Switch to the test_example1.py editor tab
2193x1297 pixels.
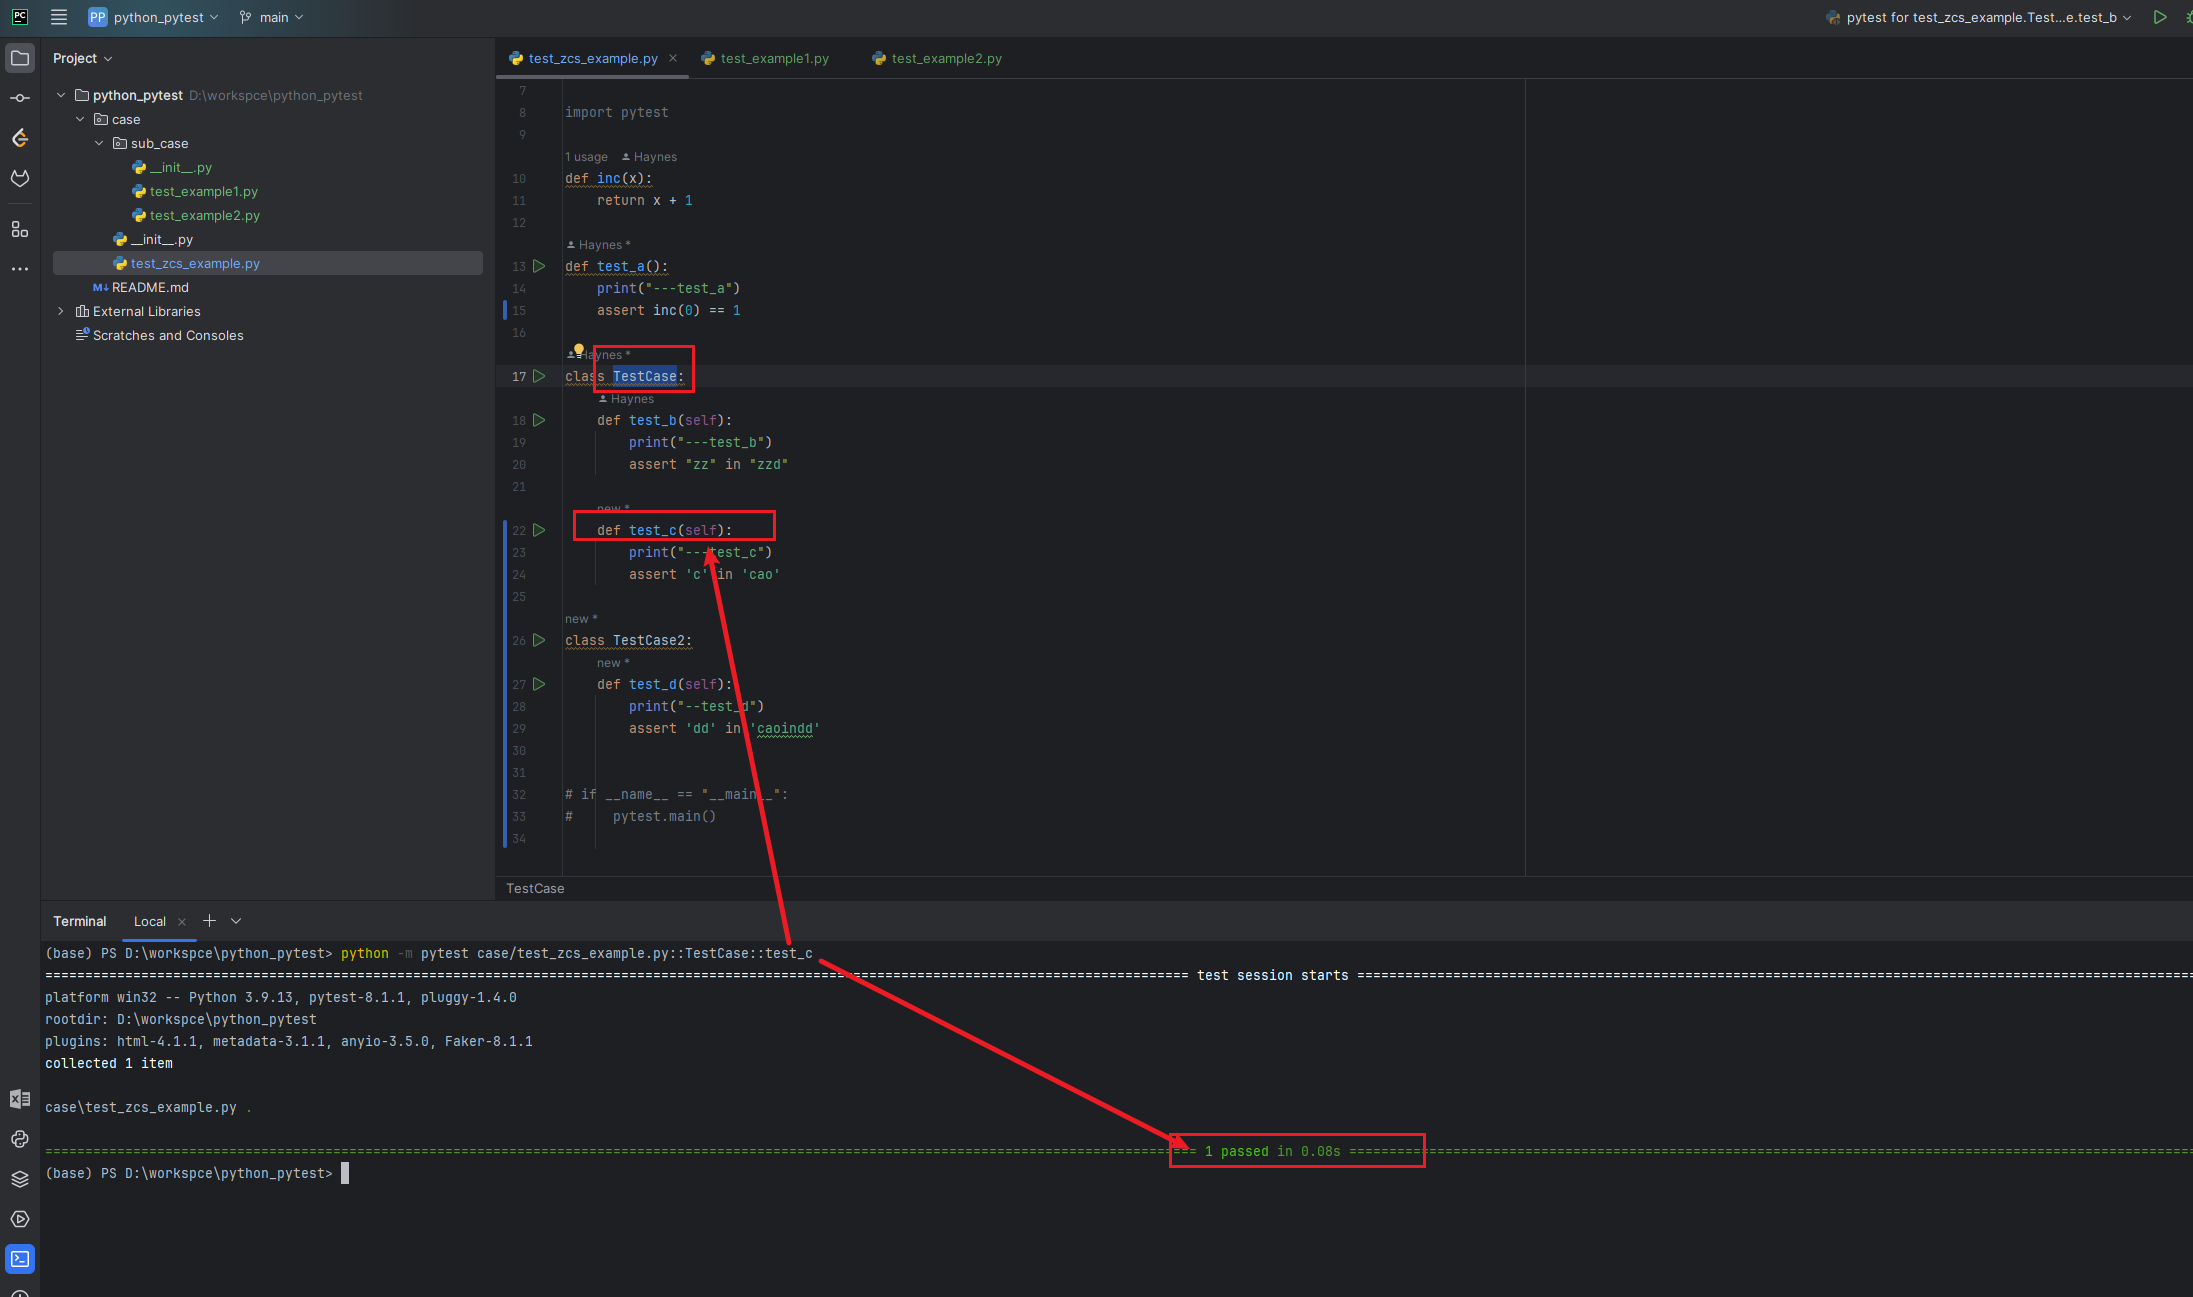(x=774, y=58)
